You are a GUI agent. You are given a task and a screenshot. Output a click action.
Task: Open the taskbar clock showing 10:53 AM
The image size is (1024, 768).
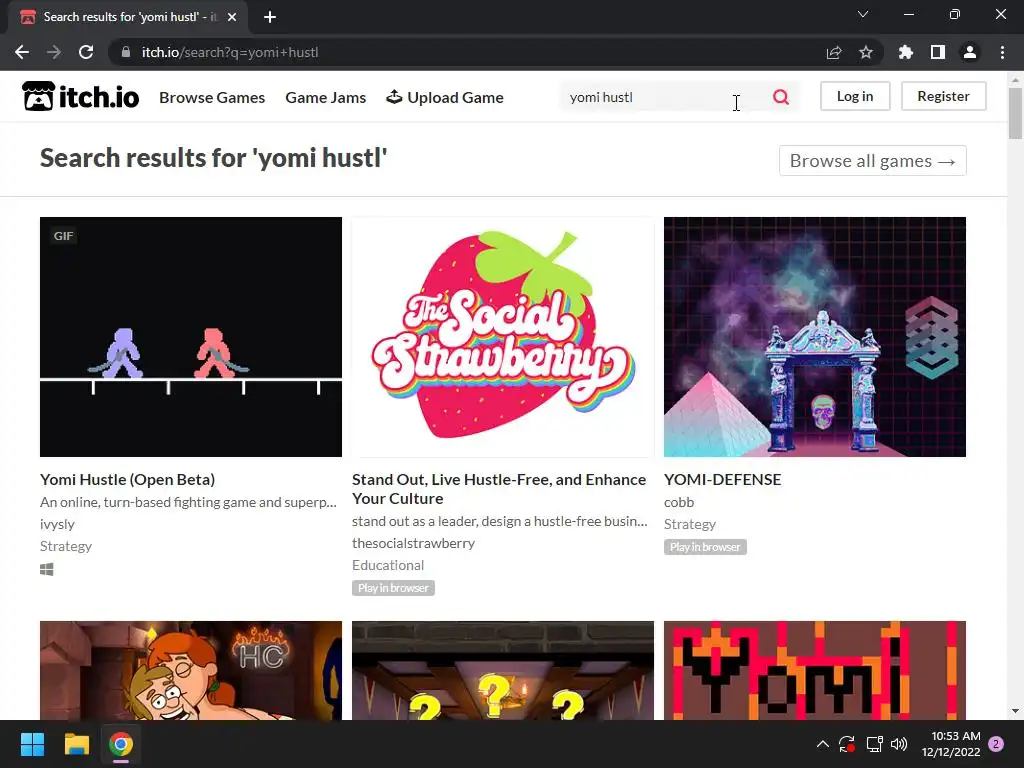tap(951, 744)
